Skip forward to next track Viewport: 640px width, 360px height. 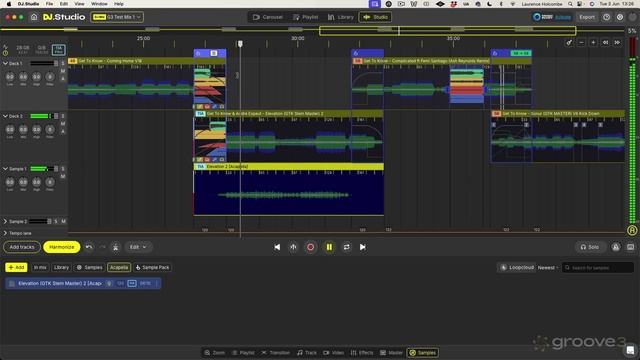362,247
